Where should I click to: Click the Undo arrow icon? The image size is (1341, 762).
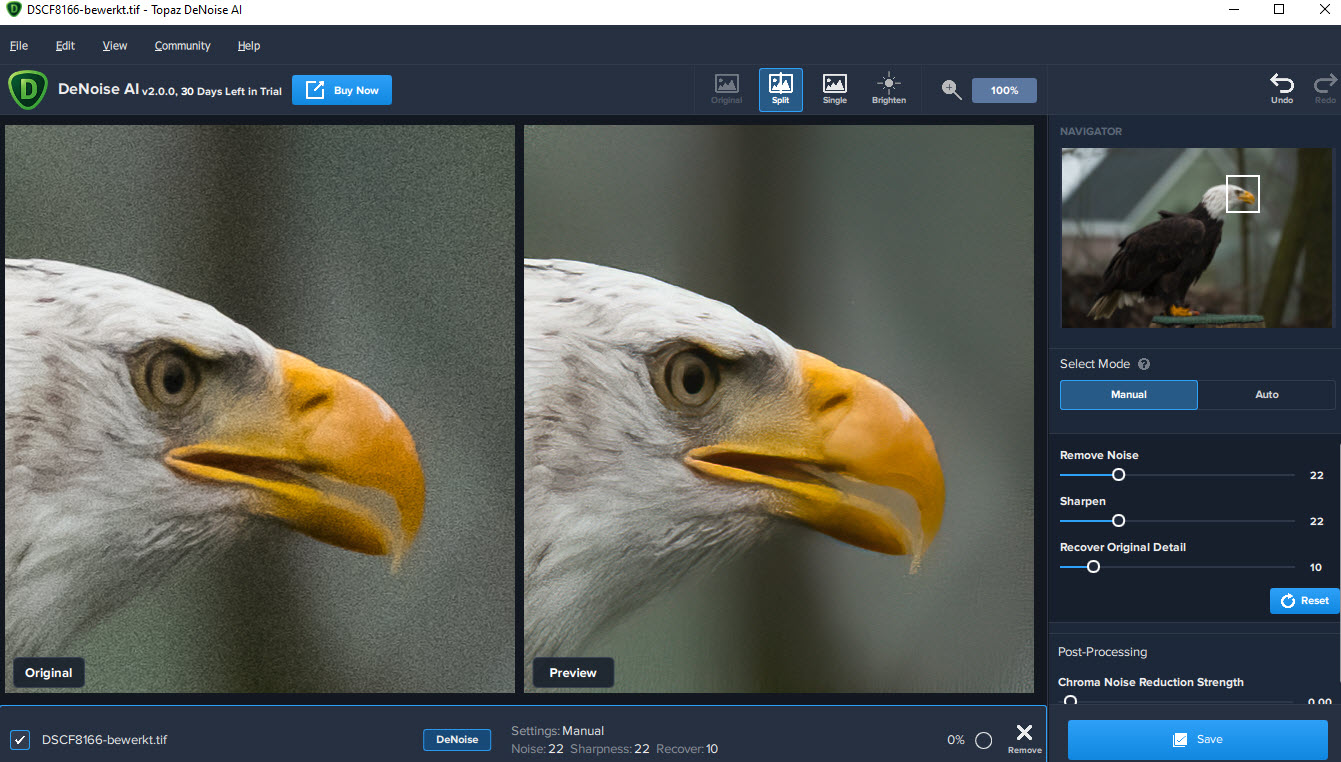click(x=1281, y=88)
